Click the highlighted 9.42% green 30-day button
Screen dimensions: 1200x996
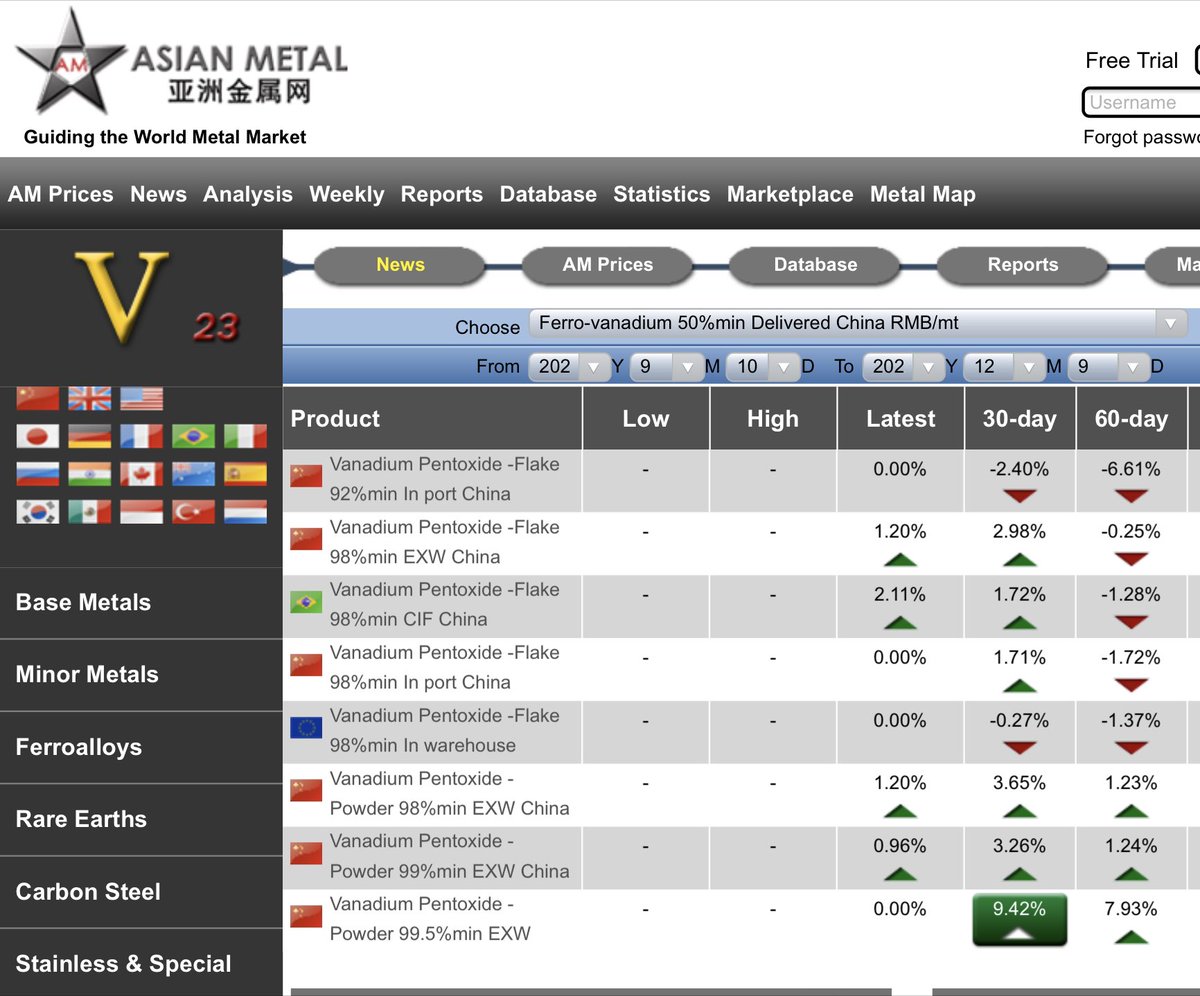tap(1019, 920)
